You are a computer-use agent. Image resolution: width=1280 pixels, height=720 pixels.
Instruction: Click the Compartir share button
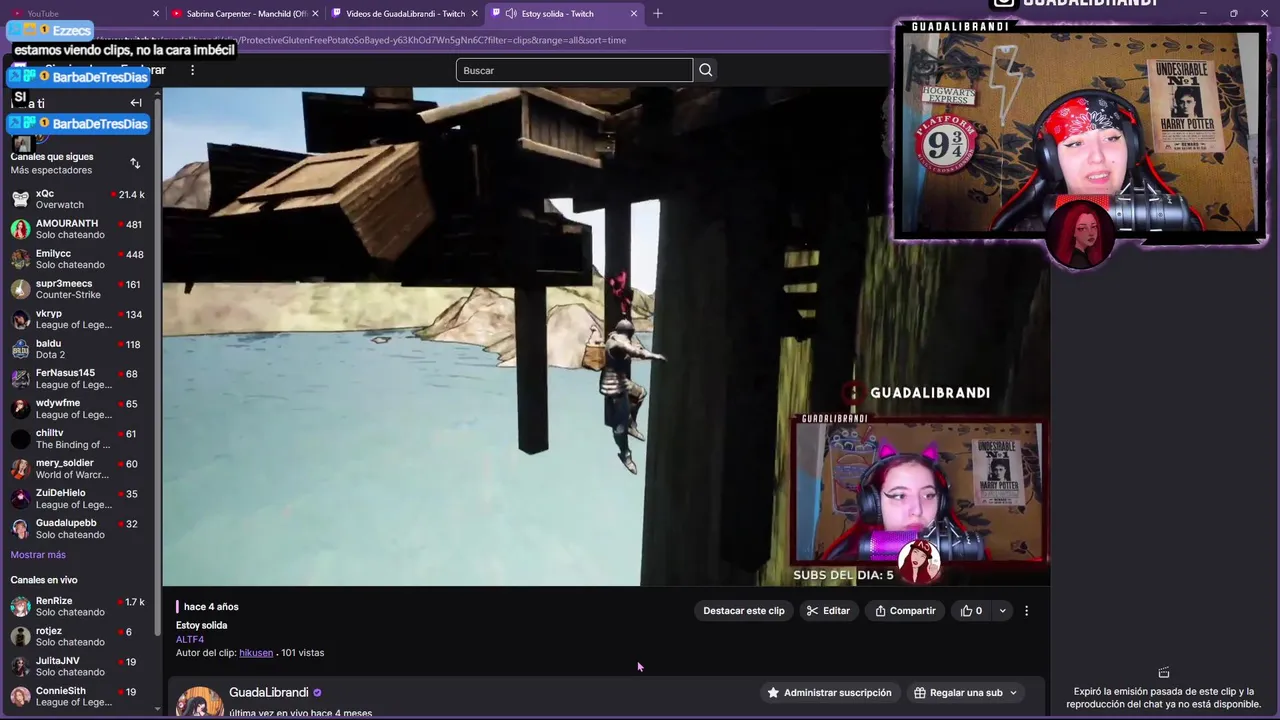click(905, 611)
